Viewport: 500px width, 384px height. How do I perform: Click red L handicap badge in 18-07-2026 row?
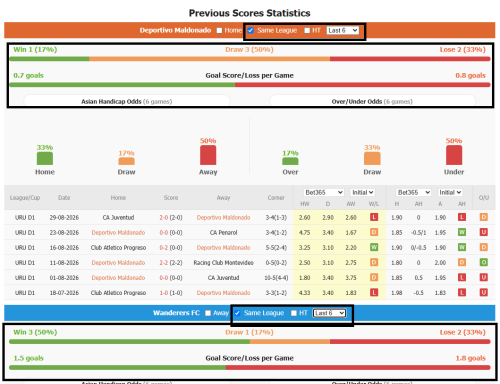point(462,292)
